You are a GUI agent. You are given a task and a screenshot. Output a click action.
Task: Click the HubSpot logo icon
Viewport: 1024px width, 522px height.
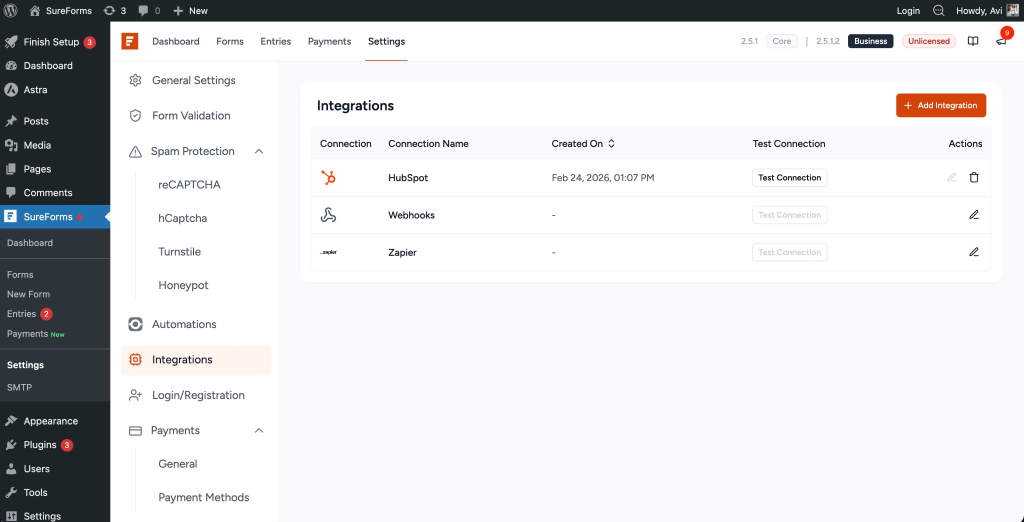click(x=328, y=178)
